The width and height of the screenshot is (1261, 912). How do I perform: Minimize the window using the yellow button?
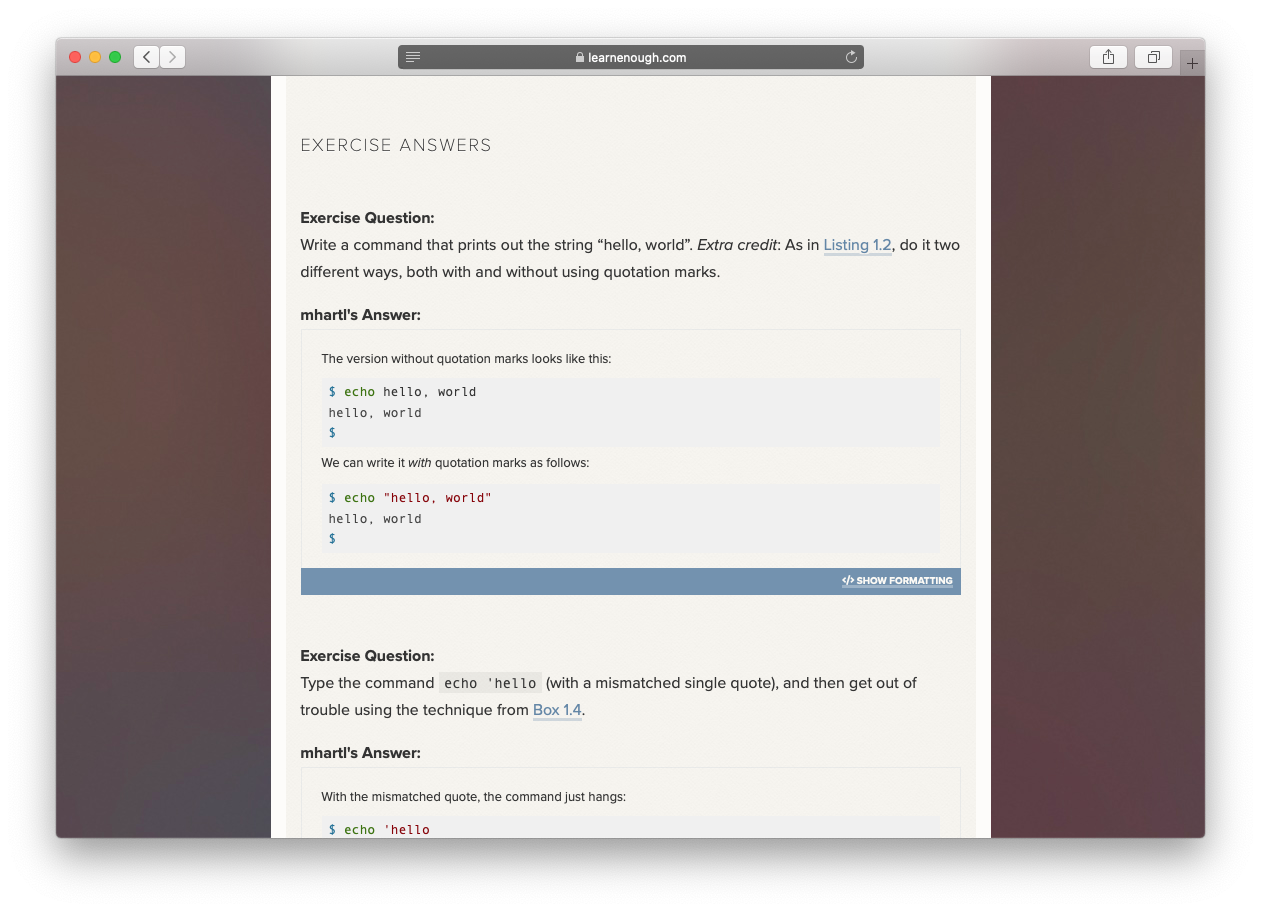[x=95, y=57]
